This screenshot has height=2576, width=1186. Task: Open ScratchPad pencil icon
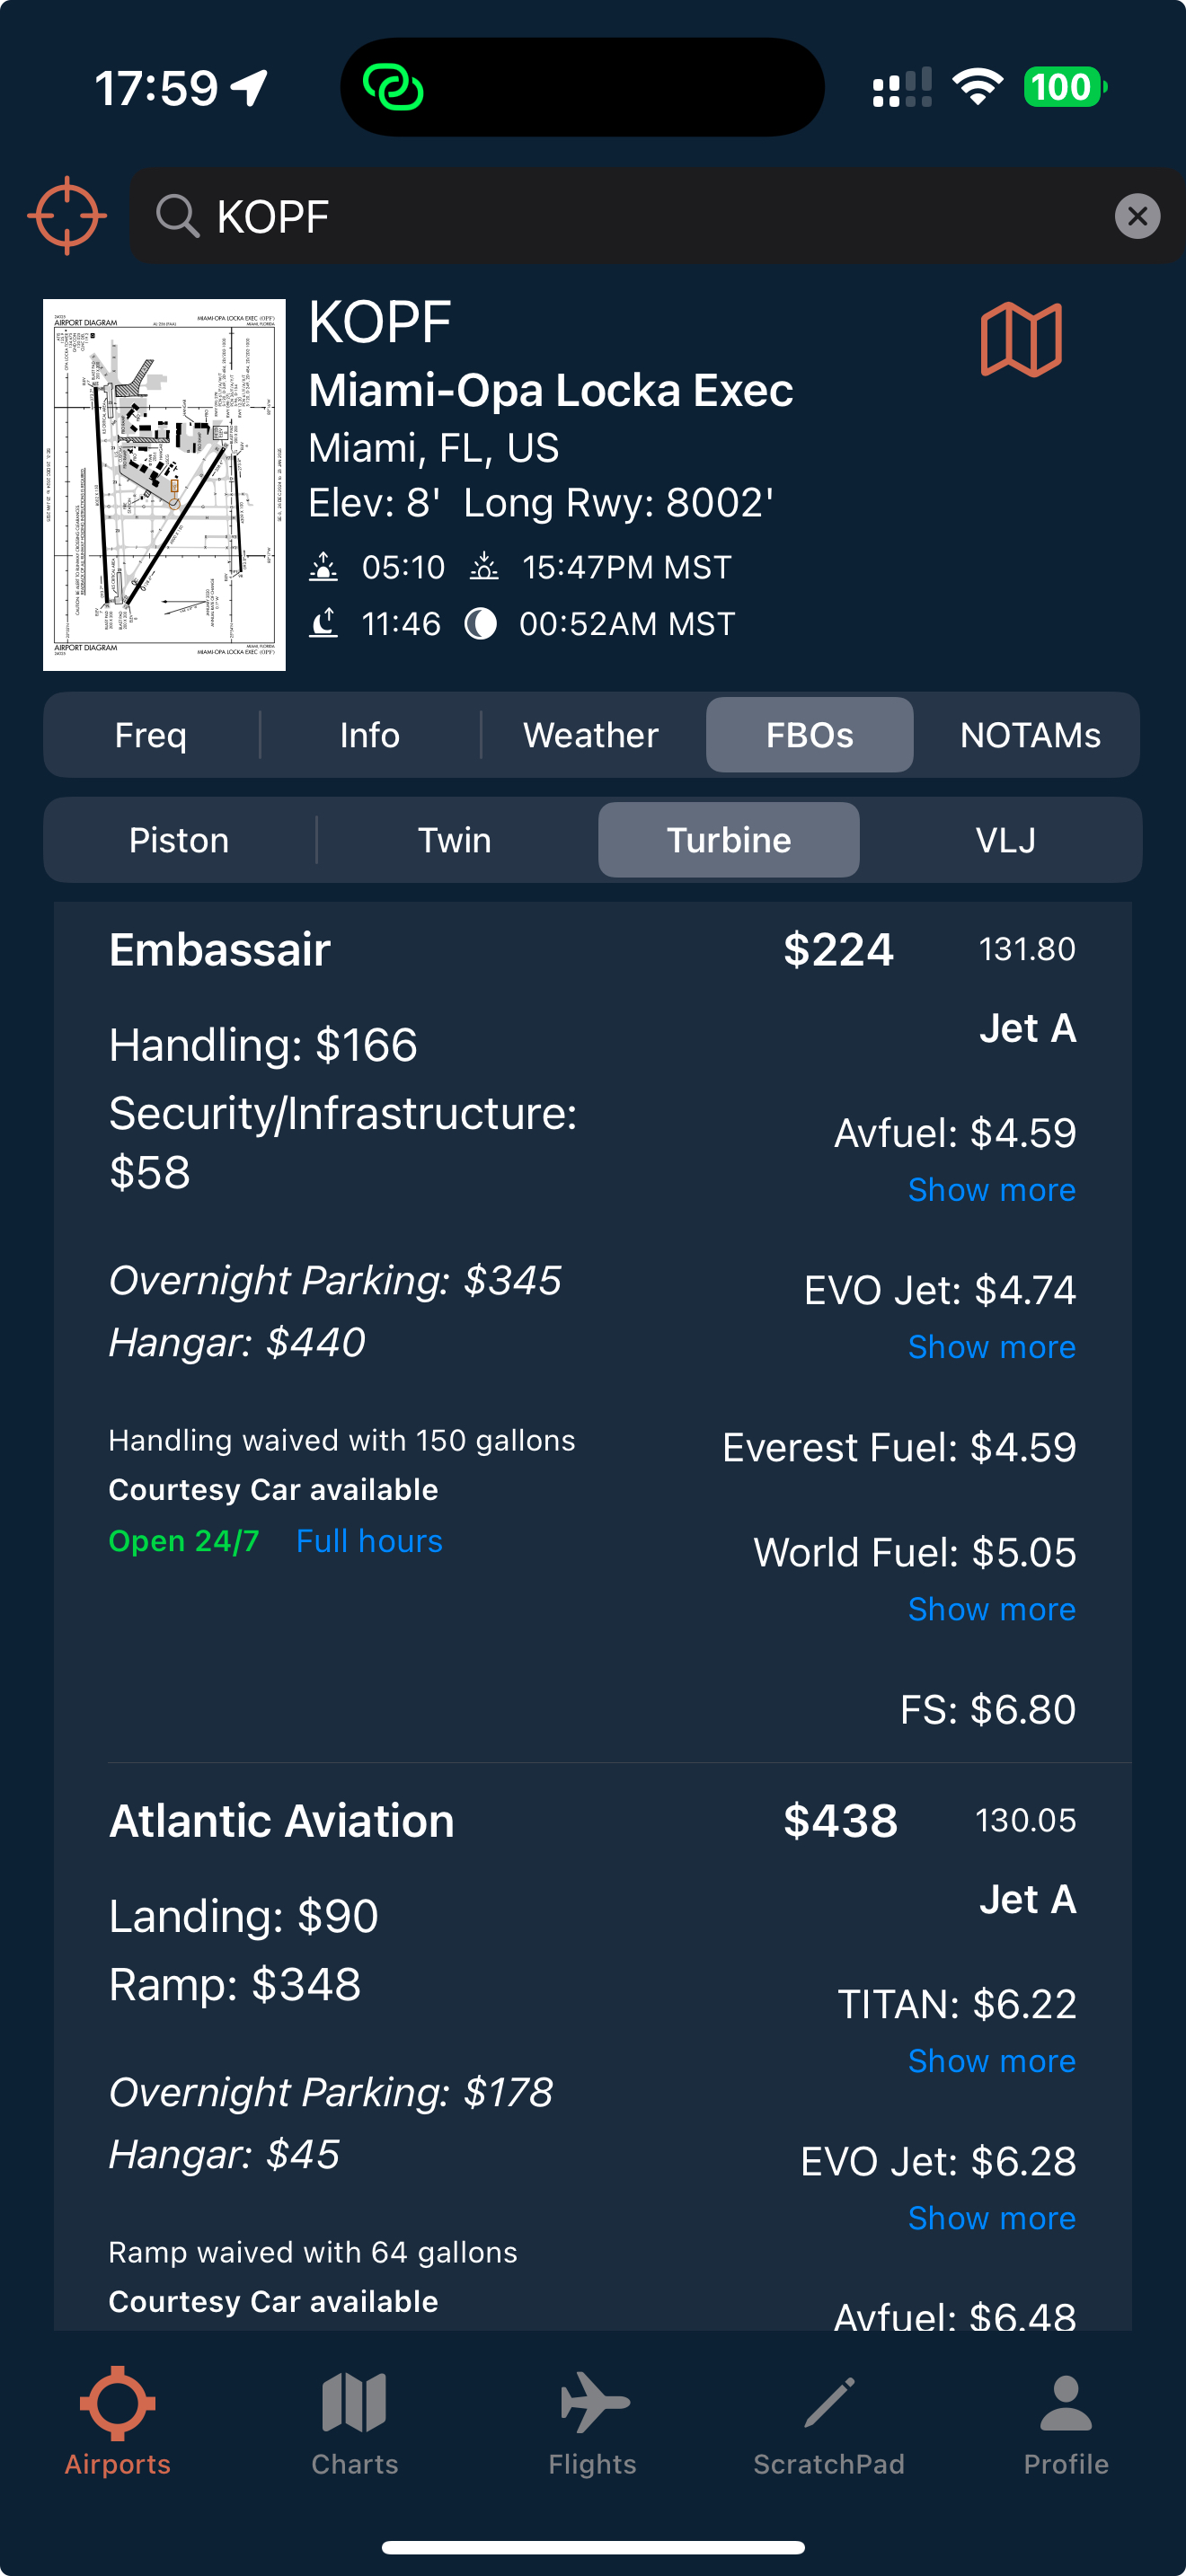(x=829, y=2420)
